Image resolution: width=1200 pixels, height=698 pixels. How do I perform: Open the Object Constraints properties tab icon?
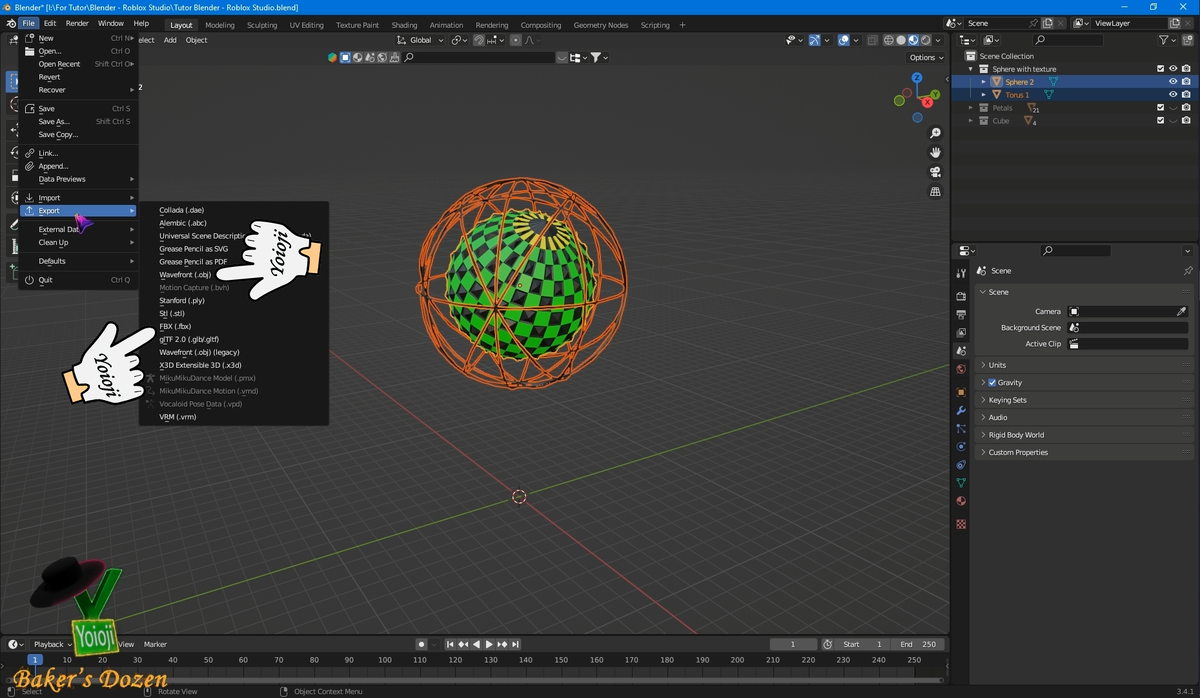(961, 465)
